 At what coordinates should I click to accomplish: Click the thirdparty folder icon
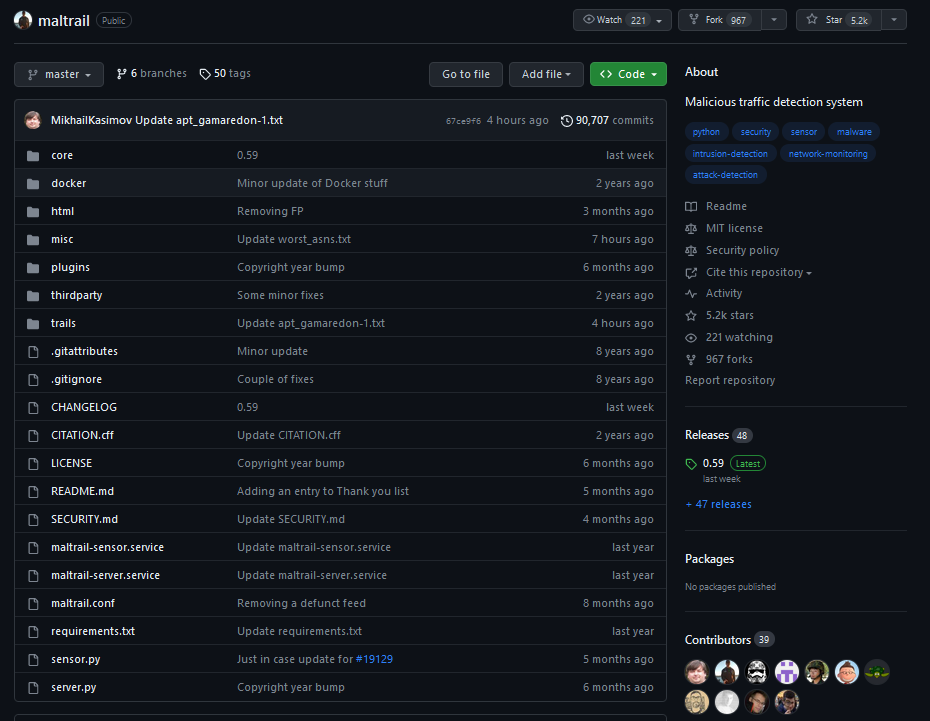point(33,296)
